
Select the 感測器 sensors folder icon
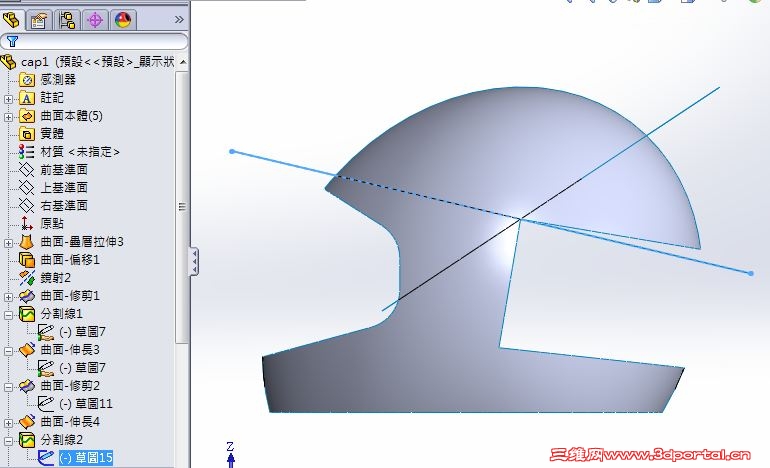point(27,80)
